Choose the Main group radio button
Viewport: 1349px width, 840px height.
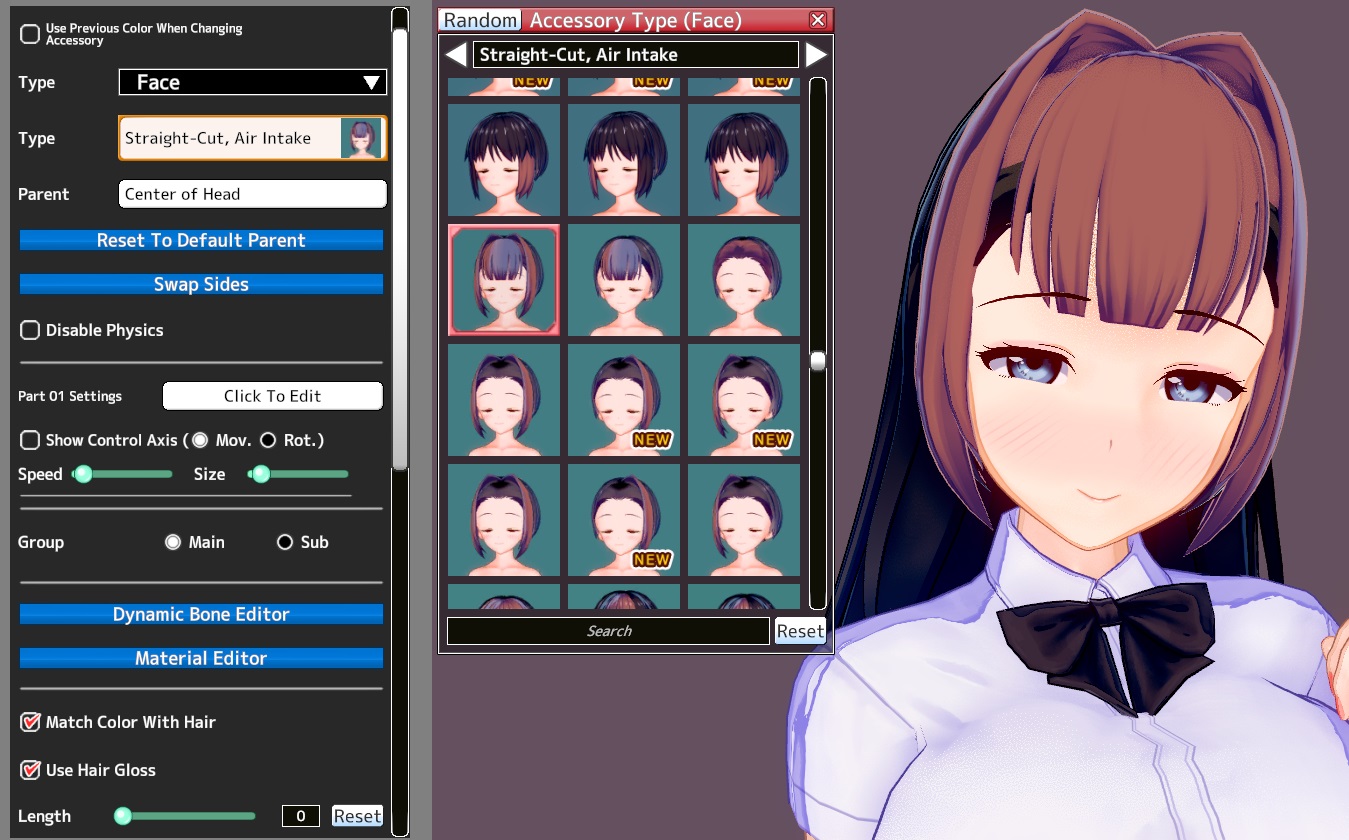(x=173, y=542)
